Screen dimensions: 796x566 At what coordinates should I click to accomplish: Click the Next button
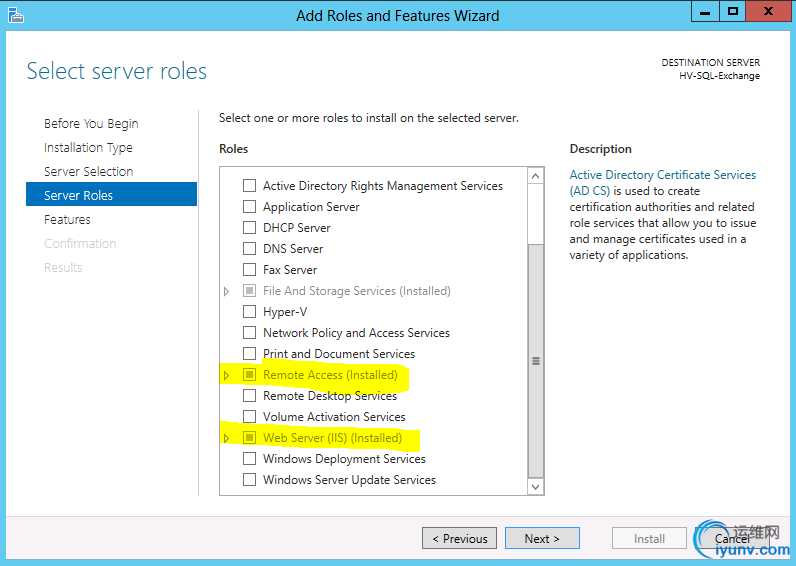(541, 539)
